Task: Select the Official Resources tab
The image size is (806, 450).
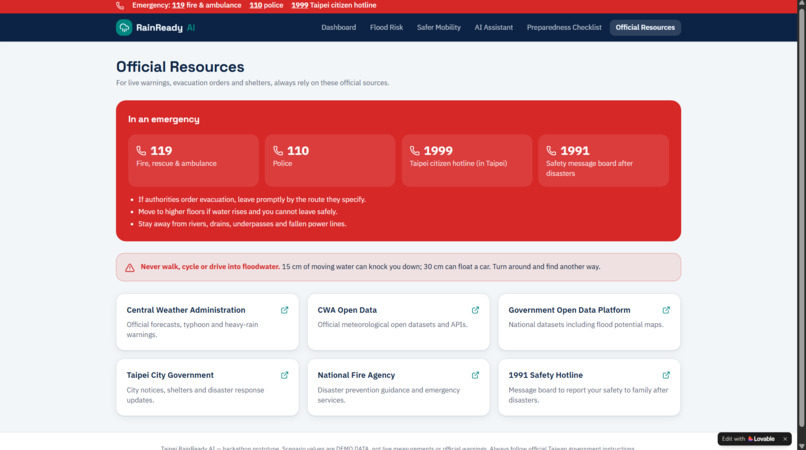Action: (645, 27)
